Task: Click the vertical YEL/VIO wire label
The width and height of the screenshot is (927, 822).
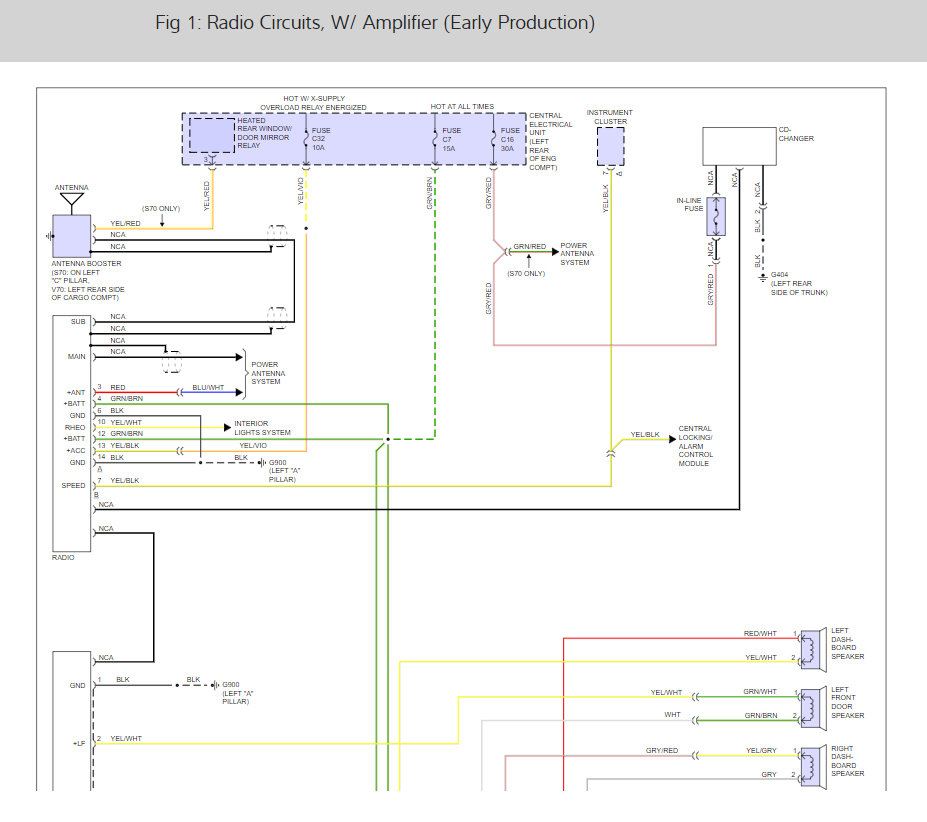Action: pyautogui.click(x=300, y=191)
